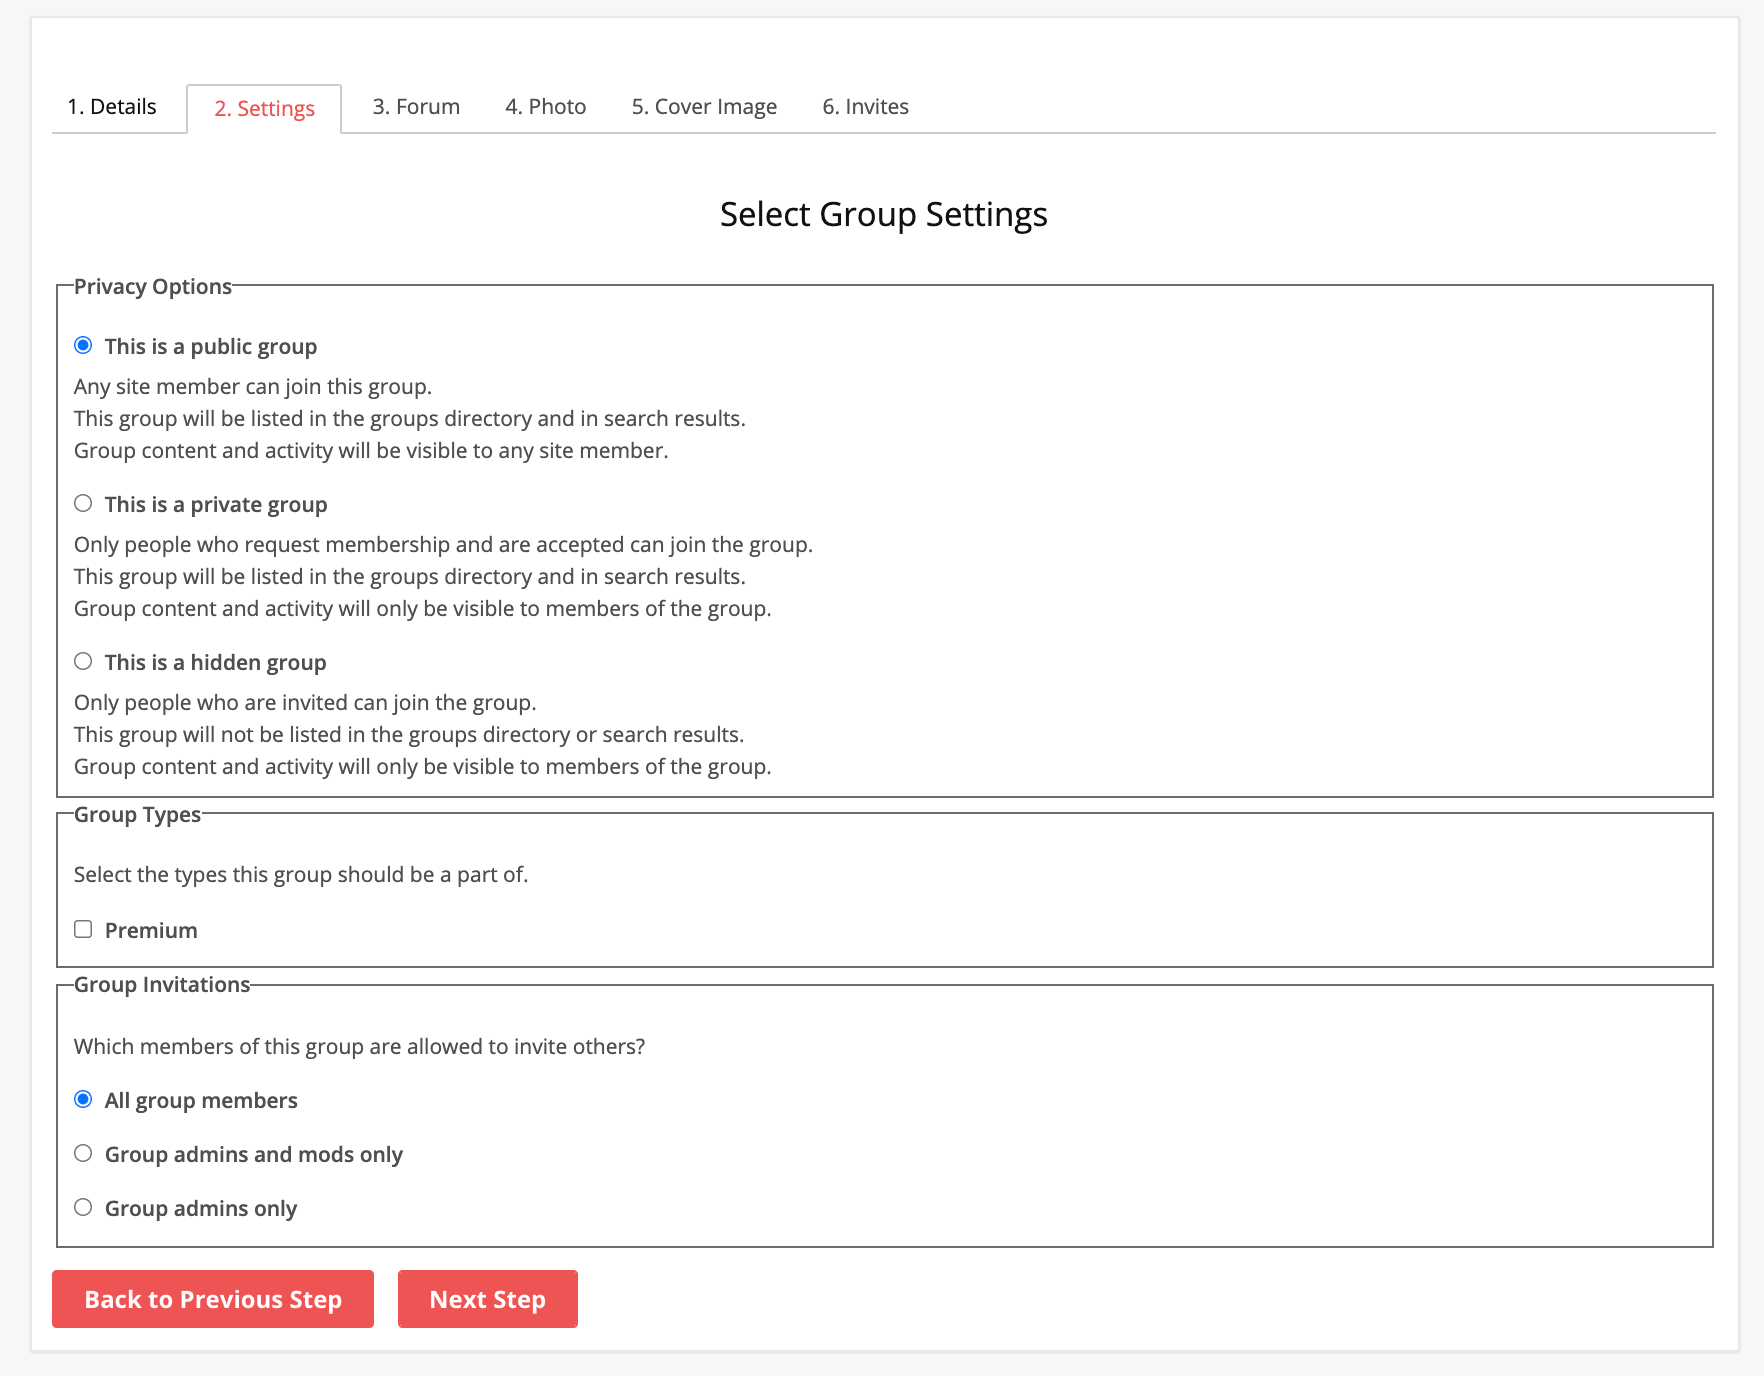Select Group admins and mods only

[83, 1153]
